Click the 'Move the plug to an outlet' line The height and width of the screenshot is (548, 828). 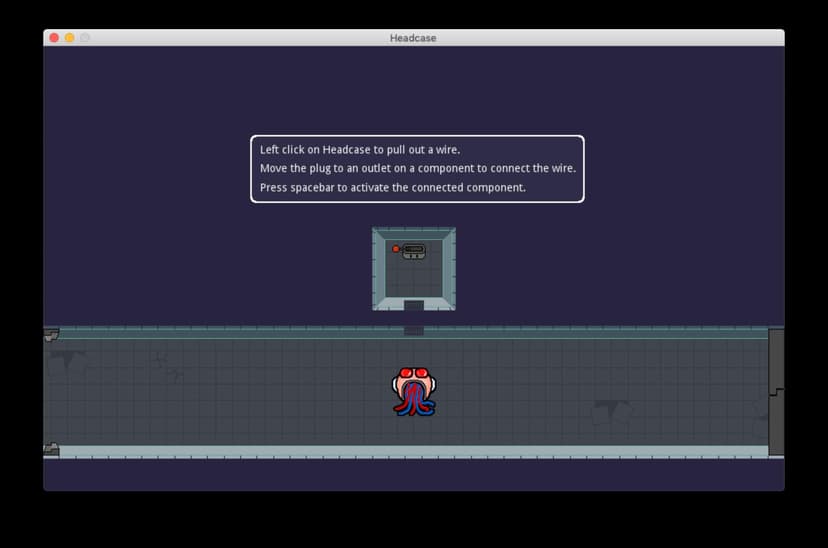[418, 168]
